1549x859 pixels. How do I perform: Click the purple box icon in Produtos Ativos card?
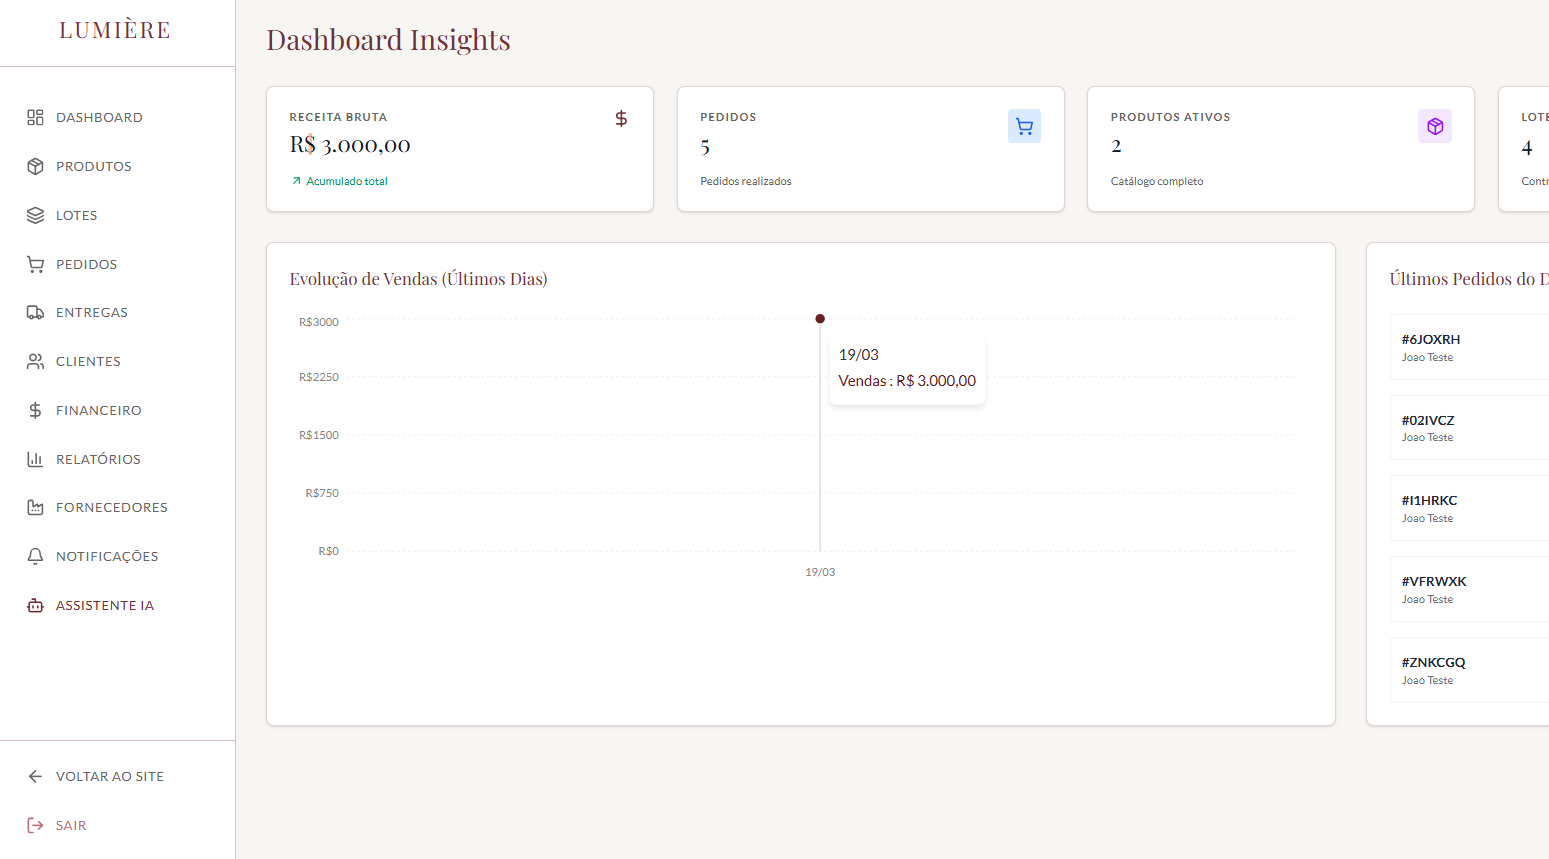(x=1434, y=126)
